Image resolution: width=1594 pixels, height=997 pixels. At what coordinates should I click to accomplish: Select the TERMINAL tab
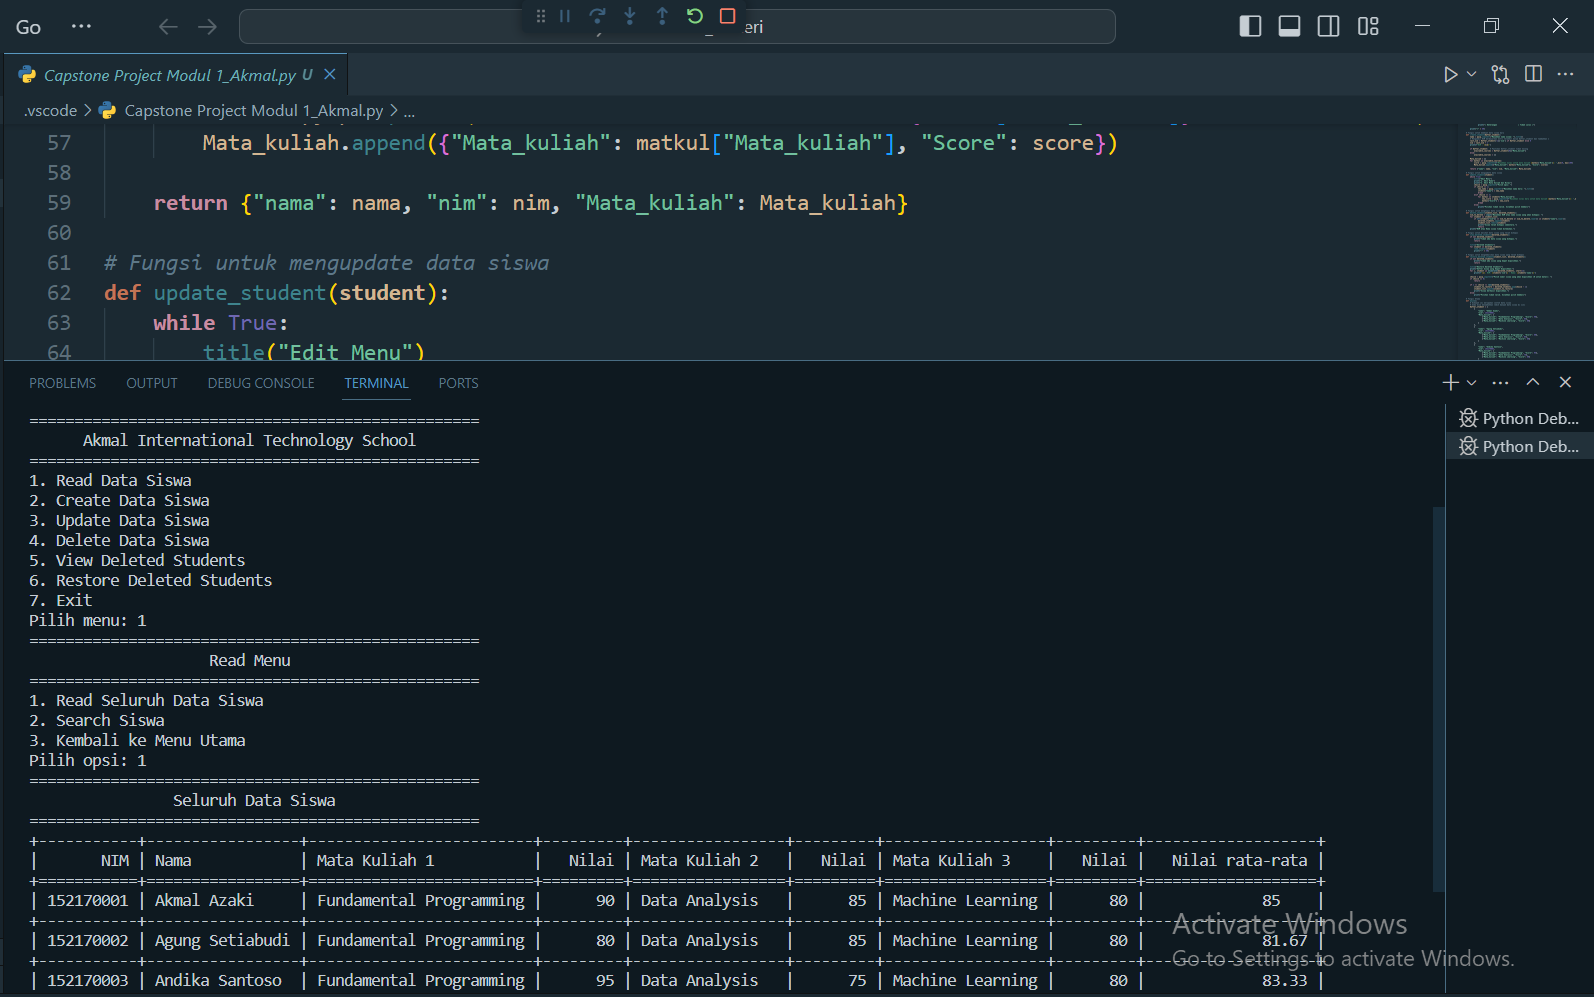pos(377,383)
